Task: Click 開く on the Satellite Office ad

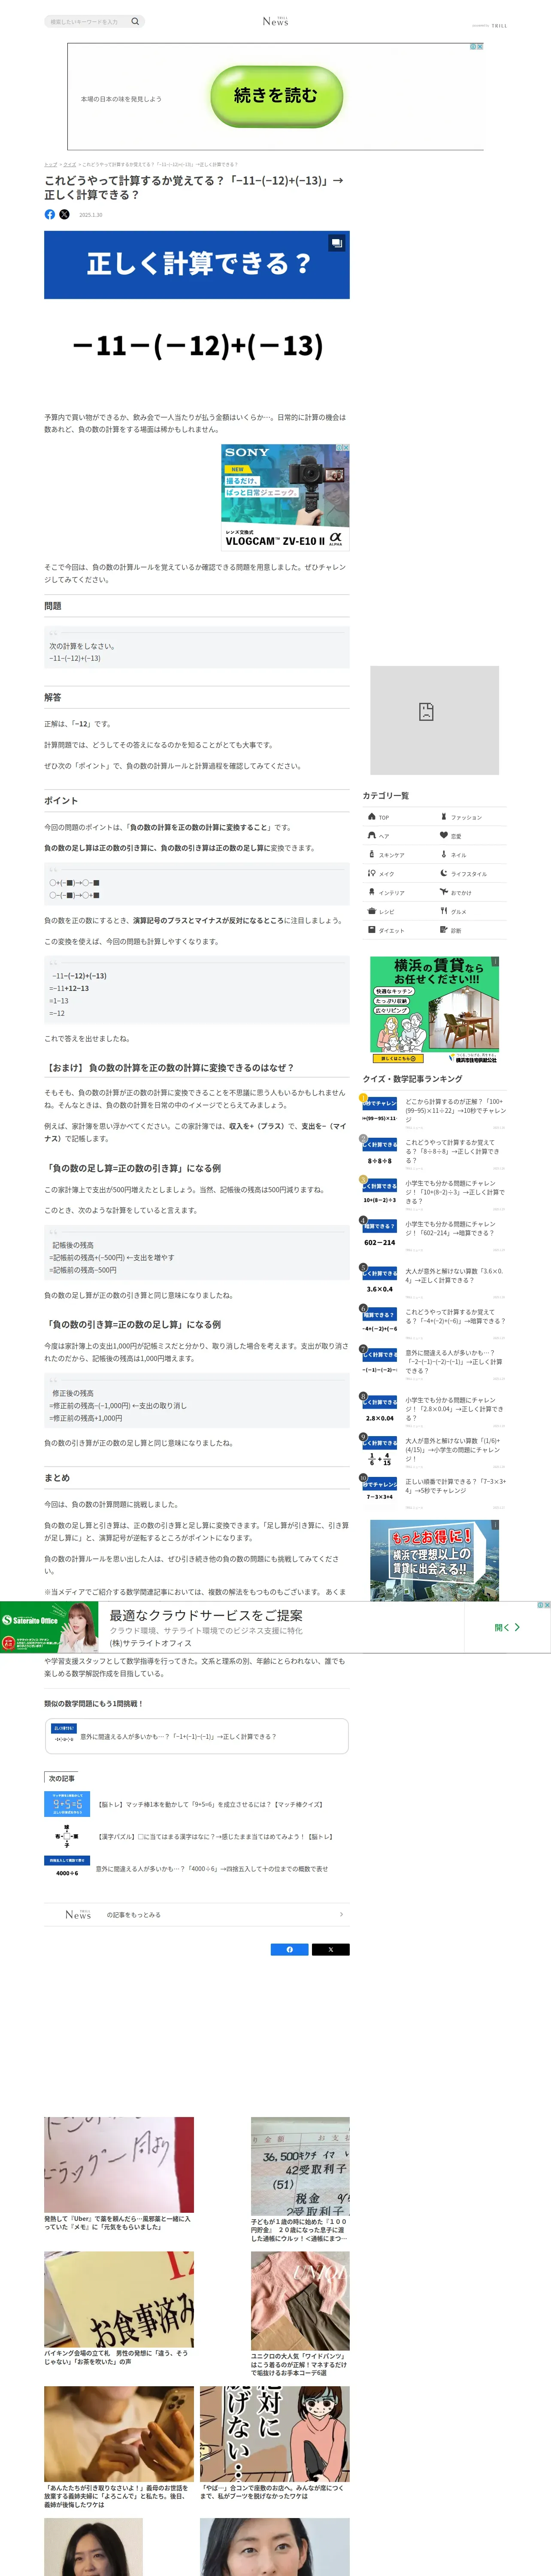Action: (x=507, y=1627)
